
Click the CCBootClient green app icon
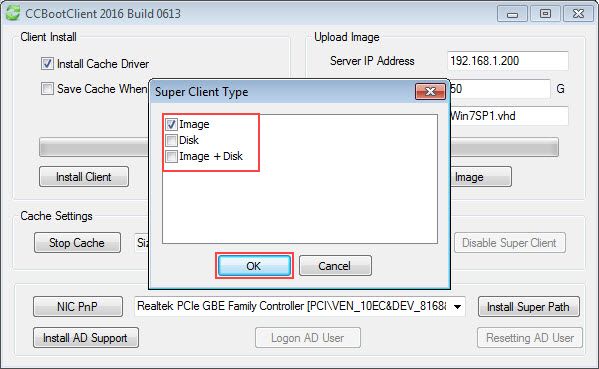(x=13, y=12)
